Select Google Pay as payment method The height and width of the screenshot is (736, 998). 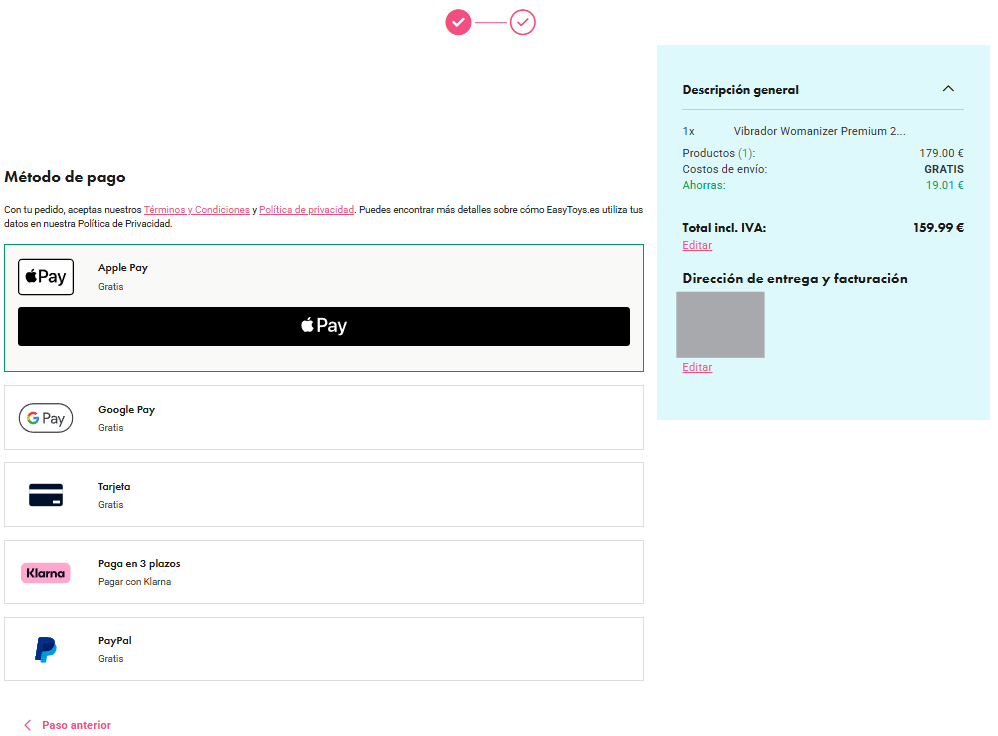[324, 418]
